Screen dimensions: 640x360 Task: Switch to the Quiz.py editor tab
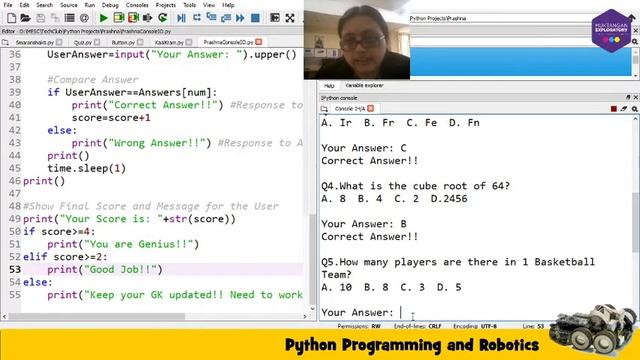pyautogui.click(x=82, y=42)
